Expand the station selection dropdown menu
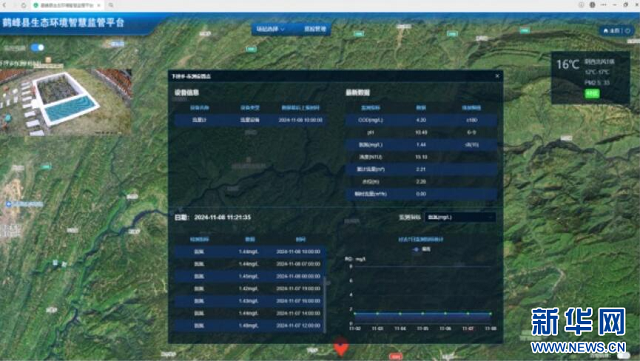Screen dimensions: 640x361 click(x=270, y=29)
